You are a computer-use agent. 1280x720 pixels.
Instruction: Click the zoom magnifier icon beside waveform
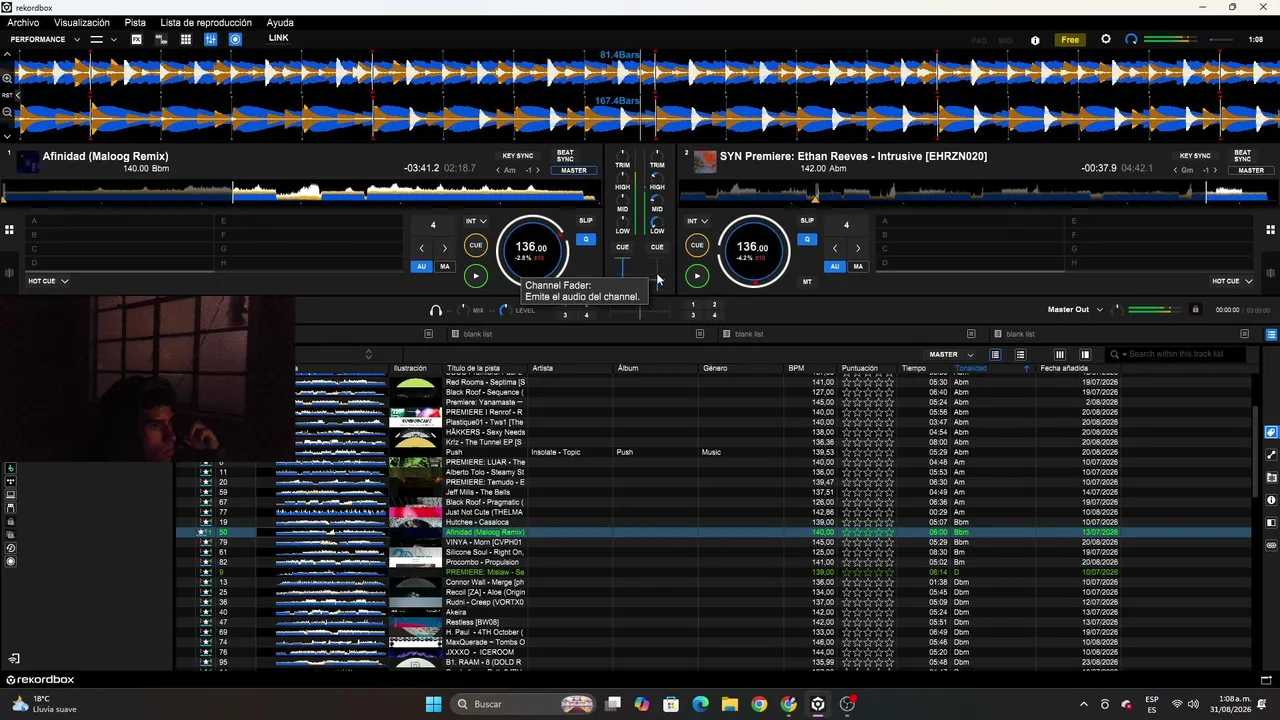(7, 78)
